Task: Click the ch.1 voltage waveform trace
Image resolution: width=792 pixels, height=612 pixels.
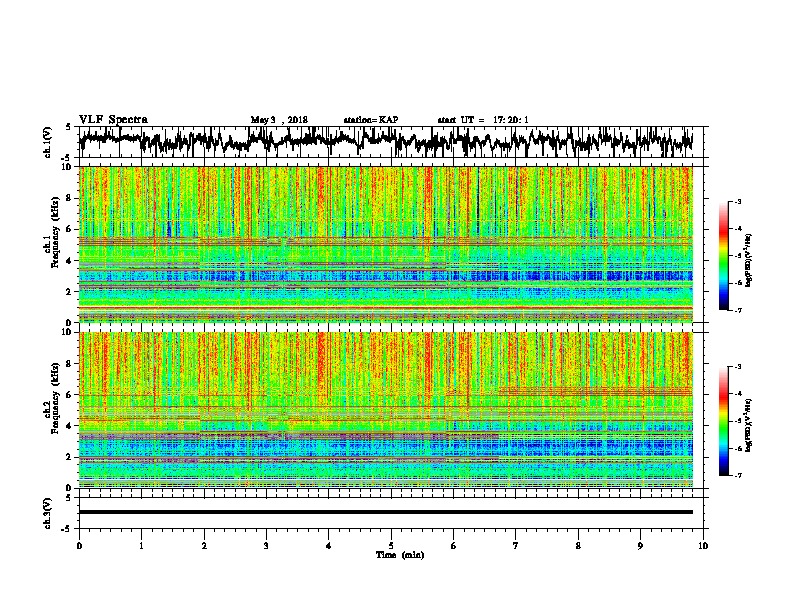Action: 385,141
